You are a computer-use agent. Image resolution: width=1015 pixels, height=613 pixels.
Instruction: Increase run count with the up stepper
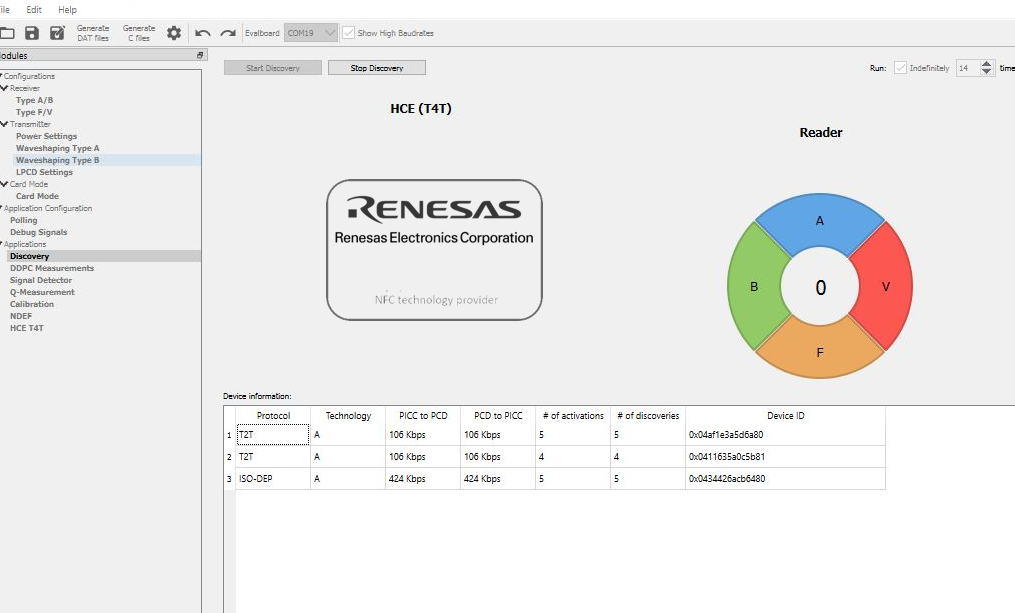point(987,63)
